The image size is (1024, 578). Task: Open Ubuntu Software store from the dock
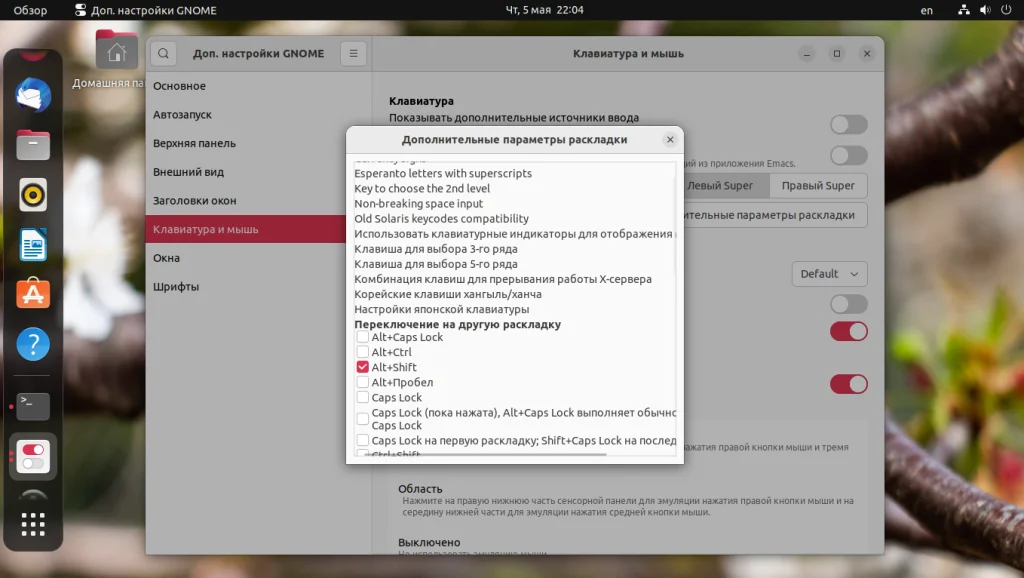(33, 295)
